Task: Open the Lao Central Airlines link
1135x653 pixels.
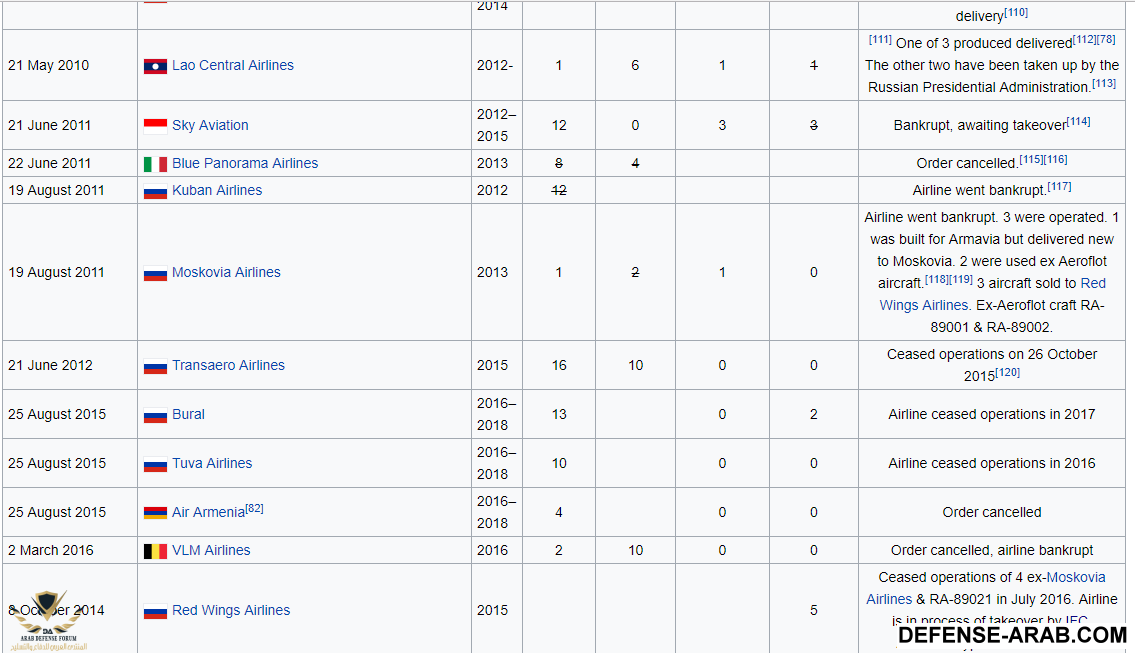Action: click(x=232, y=65)
